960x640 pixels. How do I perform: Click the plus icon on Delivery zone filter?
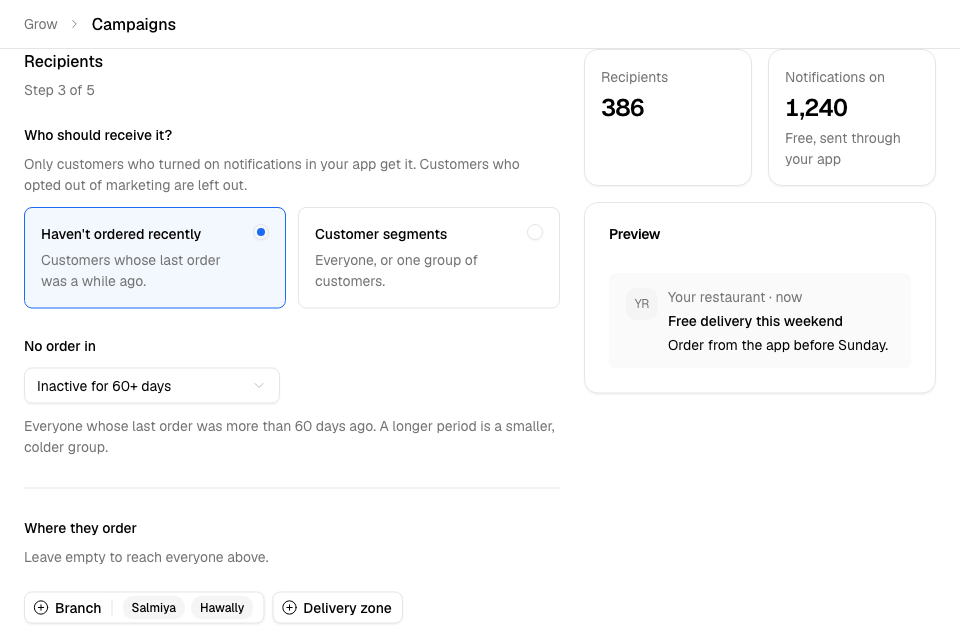(290, 608)
